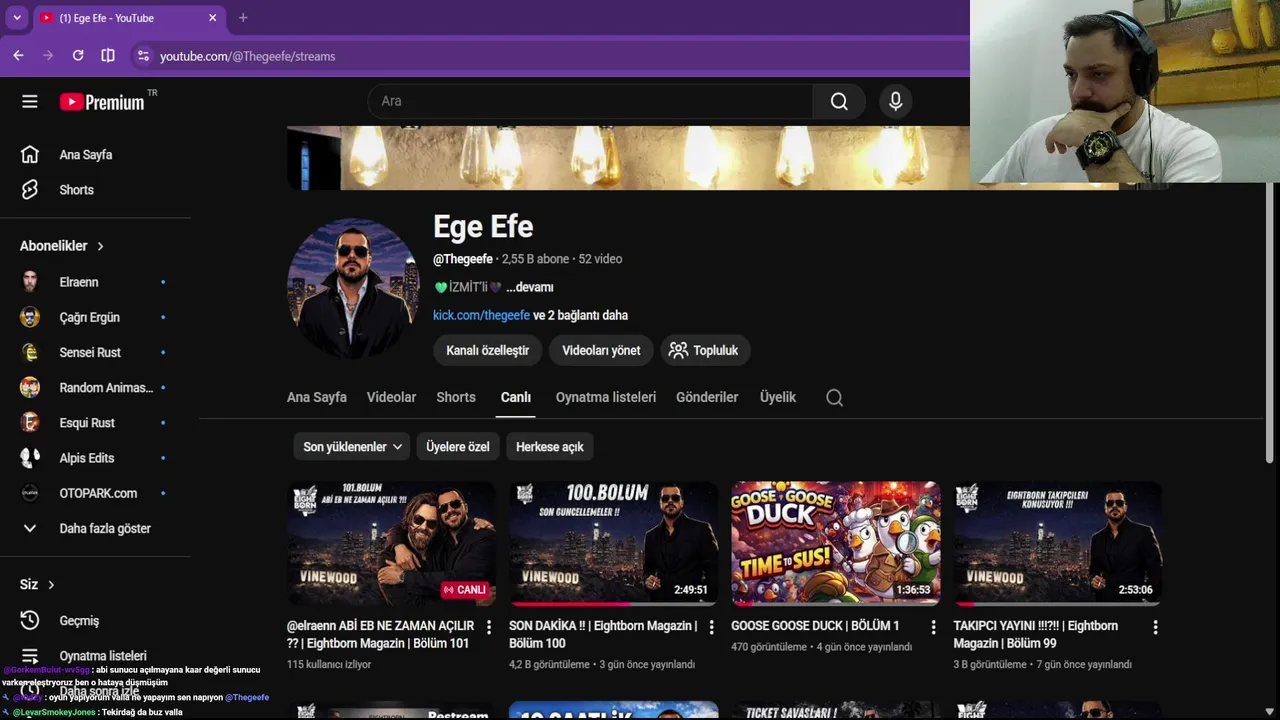Open options menu for Bölüm 100 video
The image size is (1280, 720).
tap(711, 627)
